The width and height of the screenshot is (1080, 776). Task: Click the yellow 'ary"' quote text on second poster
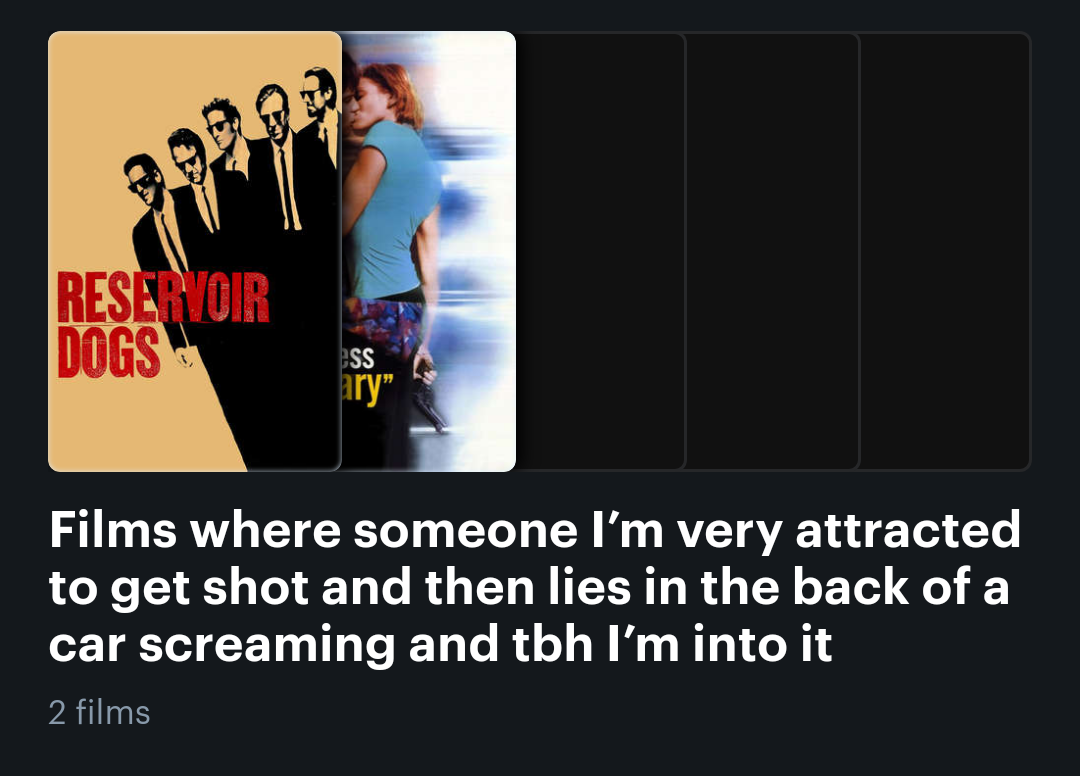(x=367, y=390)
